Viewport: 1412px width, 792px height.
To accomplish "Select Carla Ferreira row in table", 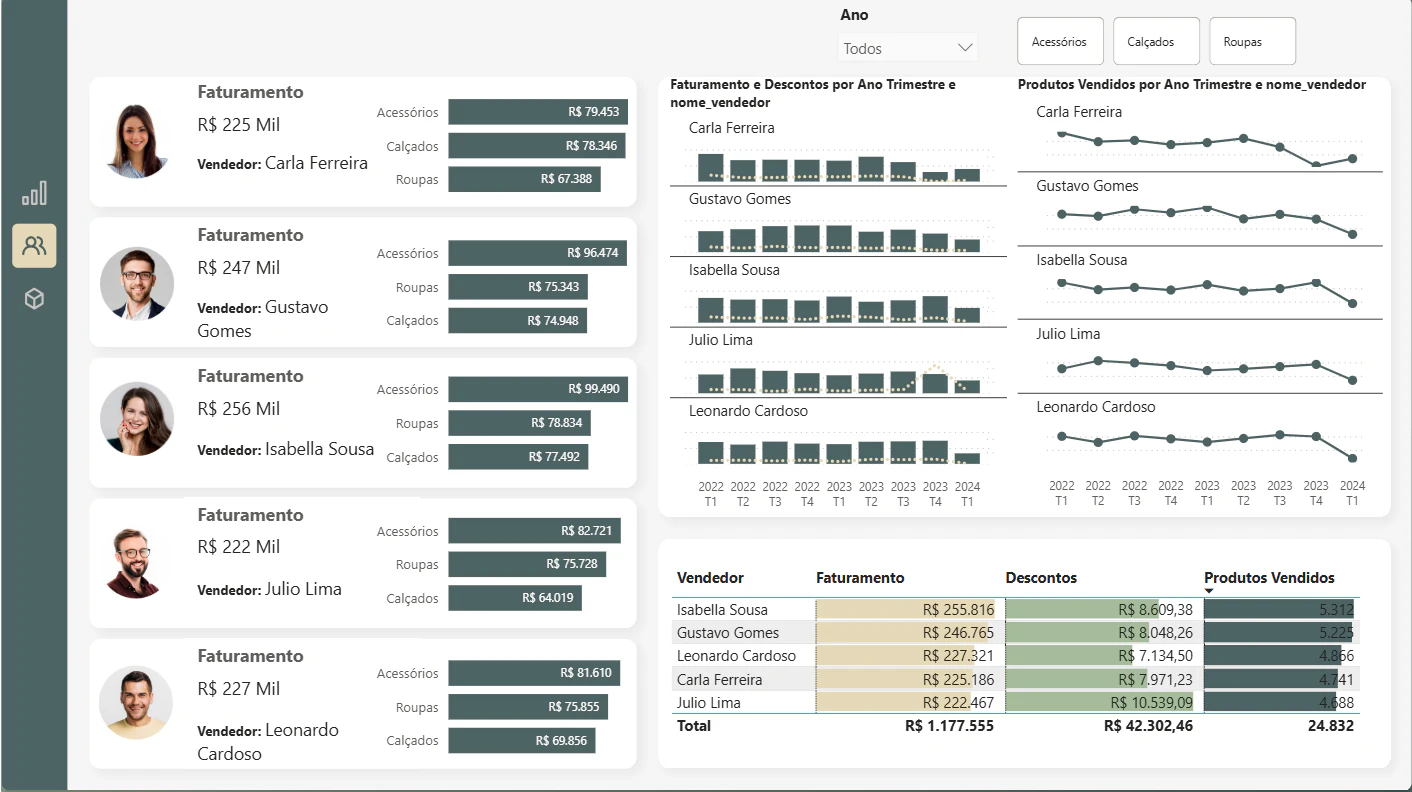I will pos(1016,679).
